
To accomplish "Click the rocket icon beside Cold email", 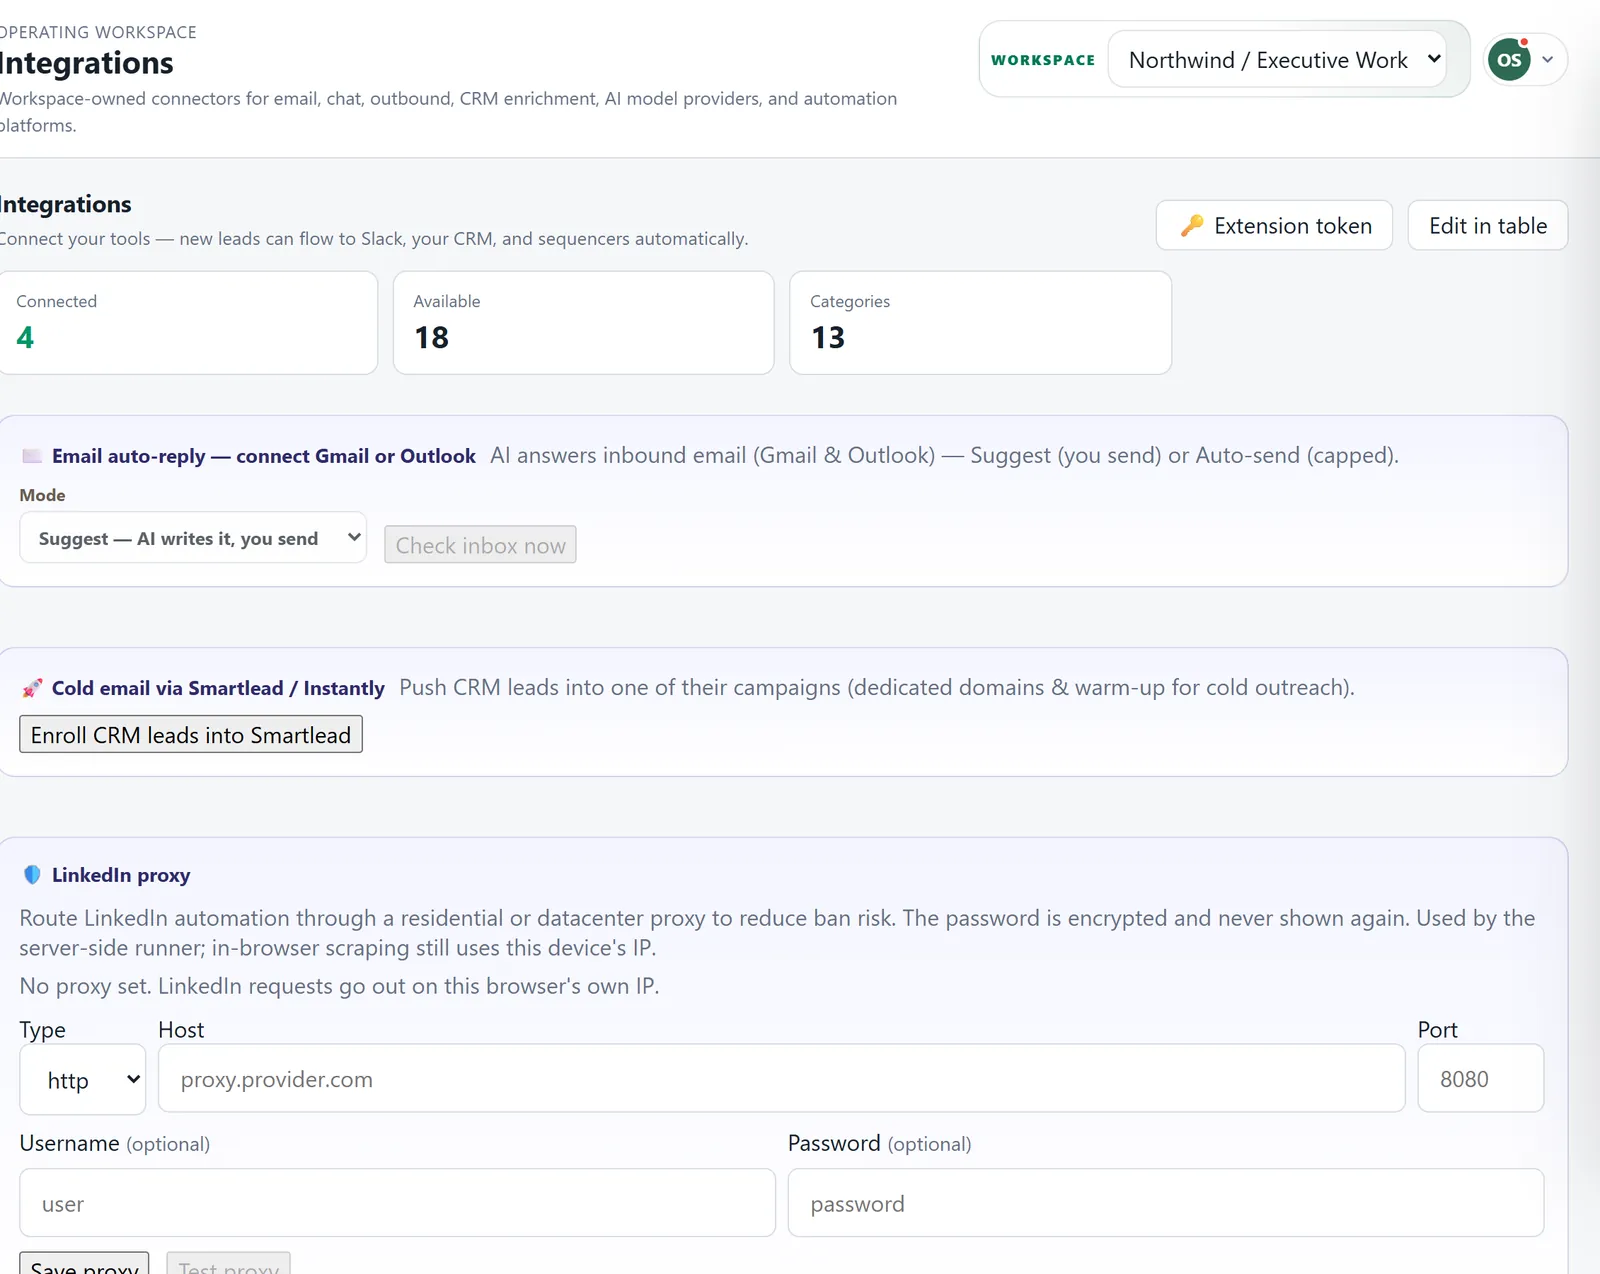I will pos(32,688).
